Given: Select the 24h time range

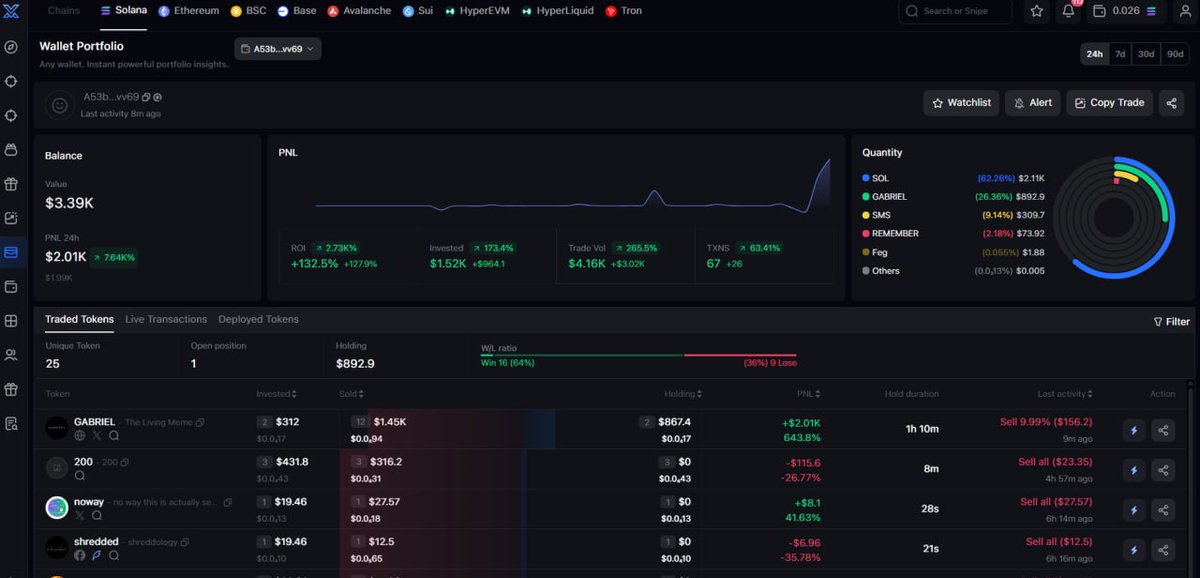Looking at the screenshot, I should click(1094, 54).
